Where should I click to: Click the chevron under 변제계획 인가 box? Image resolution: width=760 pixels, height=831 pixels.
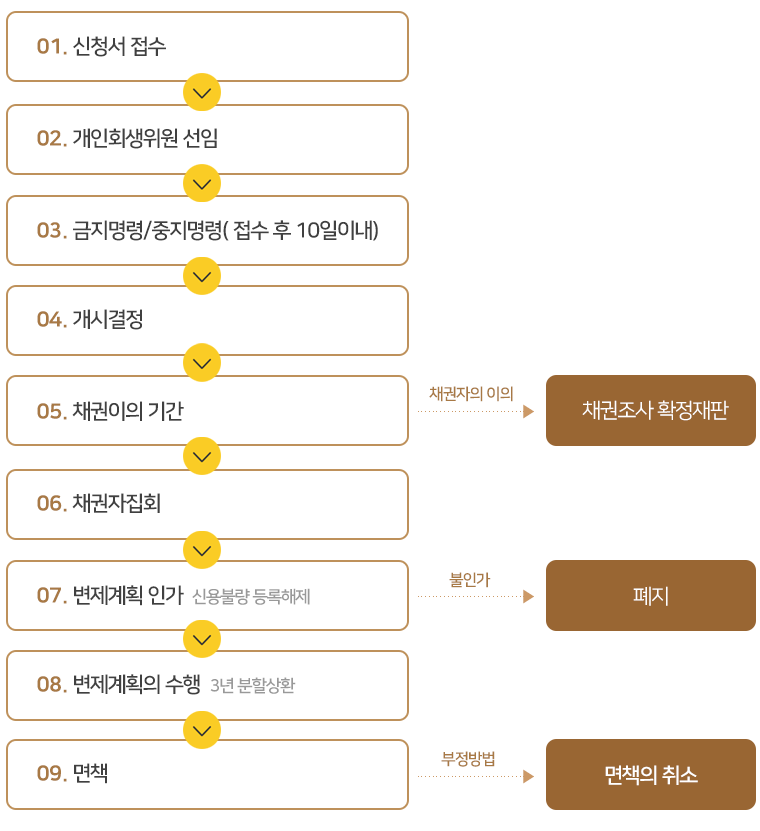[x=202, y=639]
